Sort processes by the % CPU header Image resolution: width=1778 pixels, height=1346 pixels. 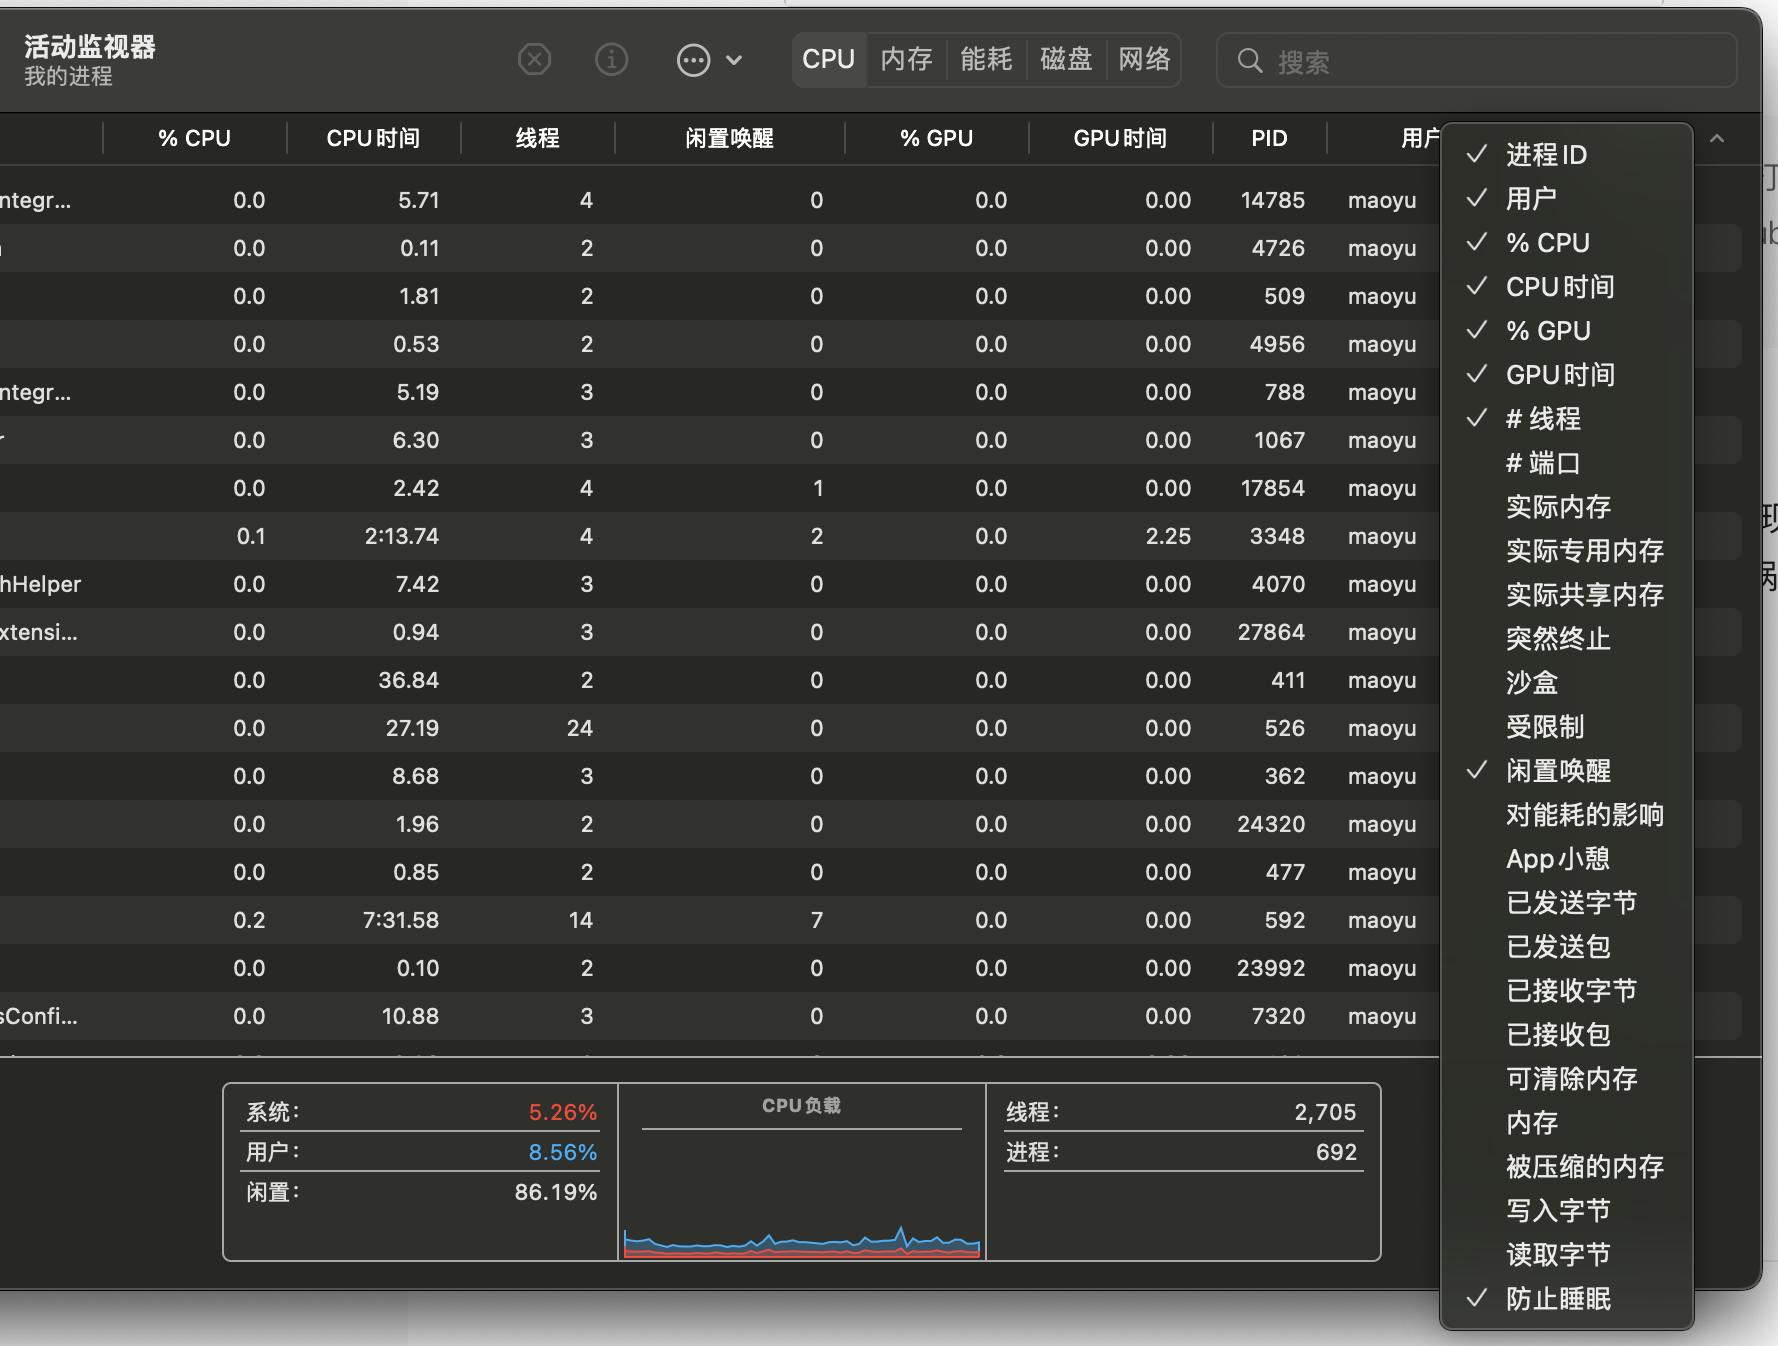pos(194,138)
